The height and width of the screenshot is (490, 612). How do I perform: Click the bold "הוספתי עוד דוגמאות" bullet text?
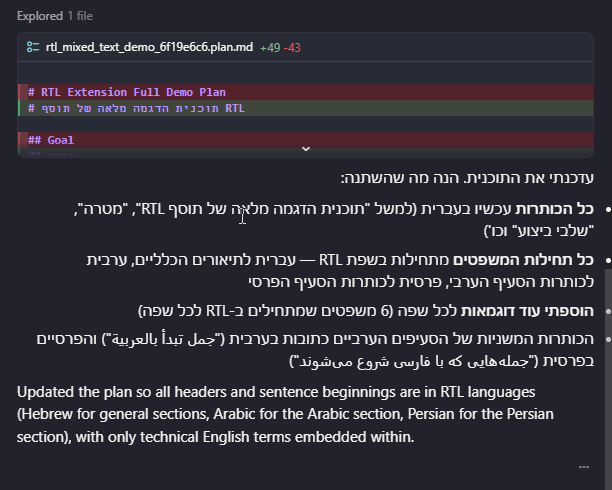526,310
